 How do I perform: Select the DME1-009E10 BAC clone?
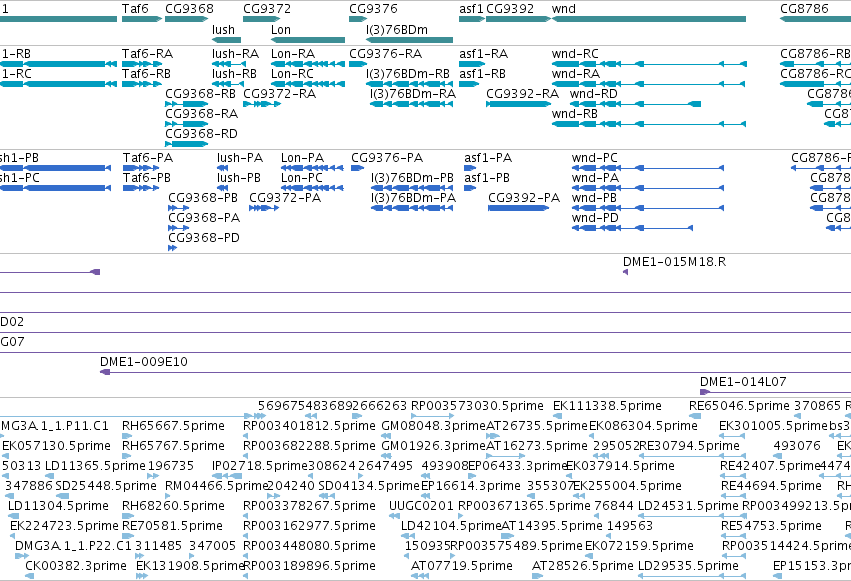point(475,372)
